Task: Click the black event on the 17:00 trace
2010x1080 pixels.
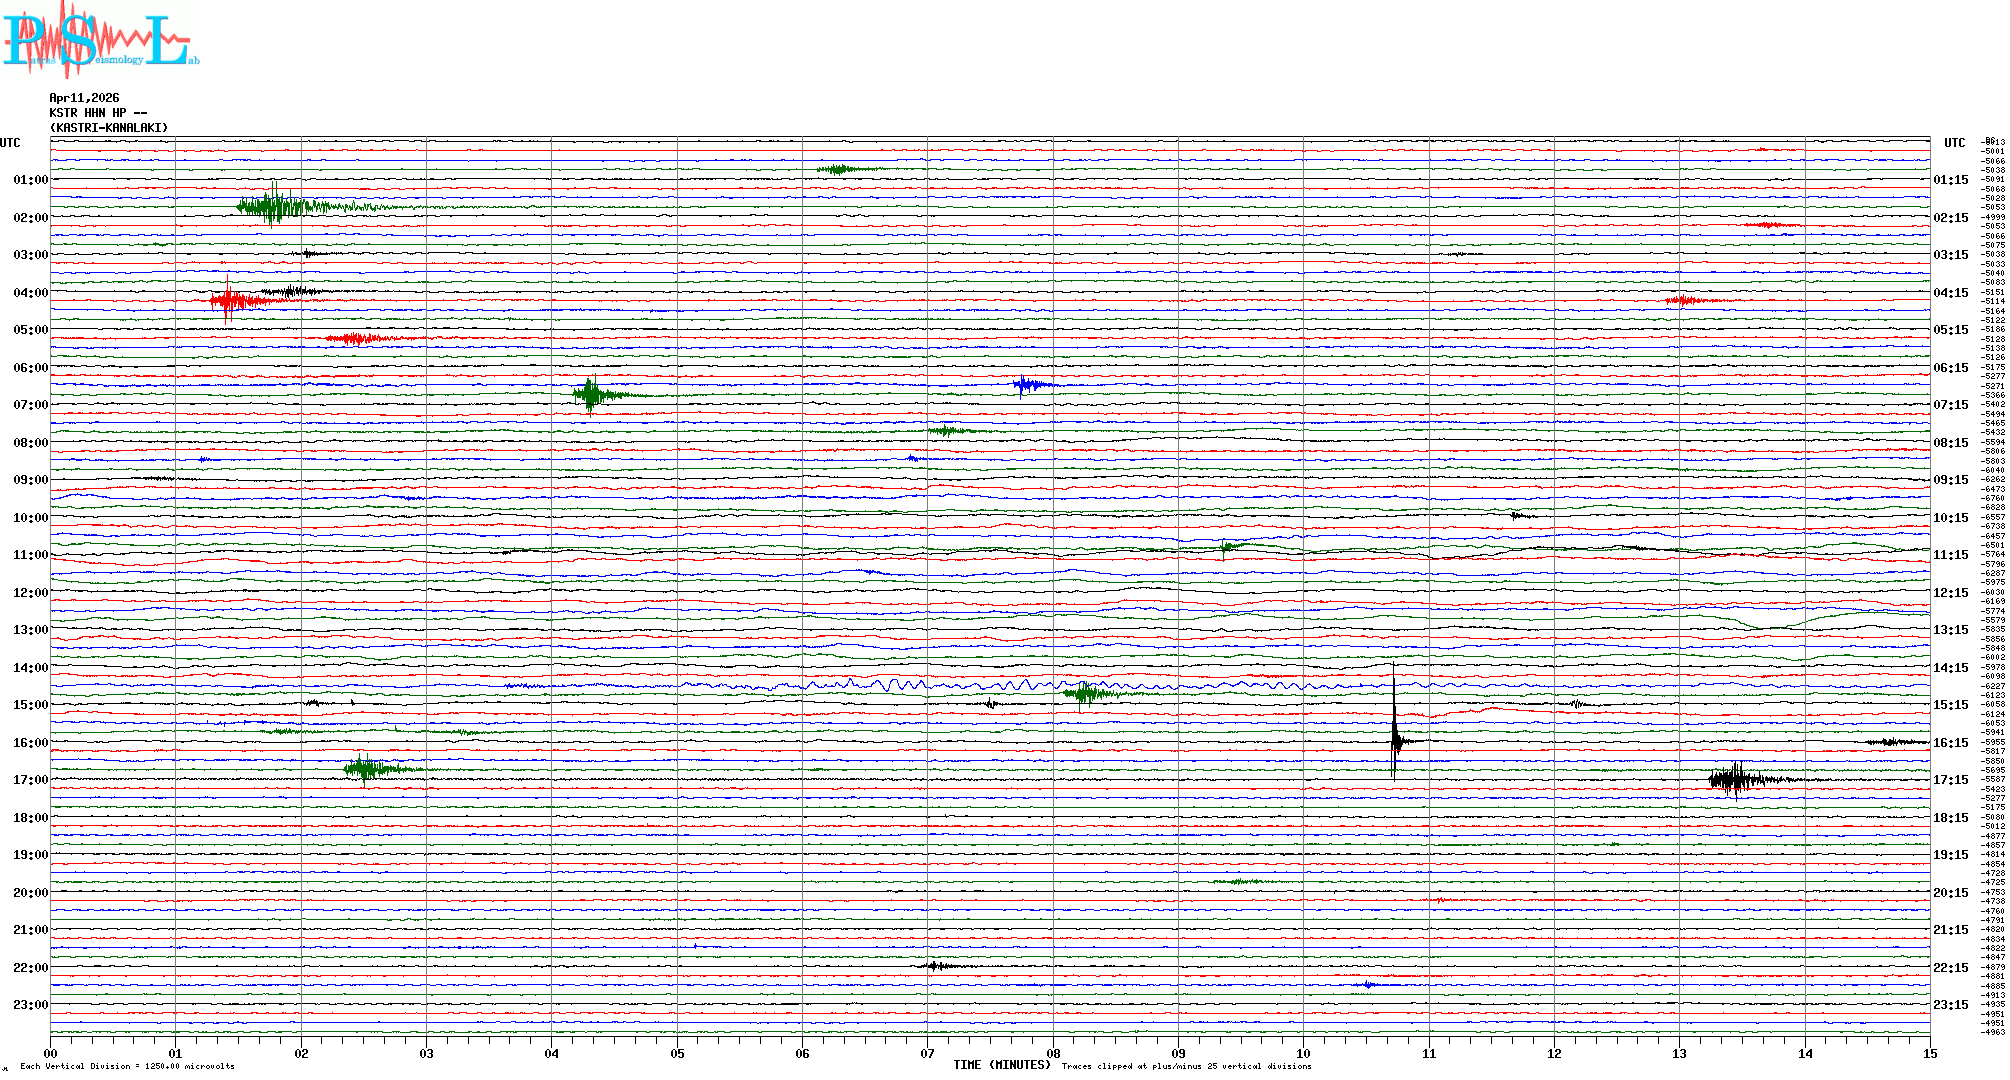Action: [x=1735, y=779]
